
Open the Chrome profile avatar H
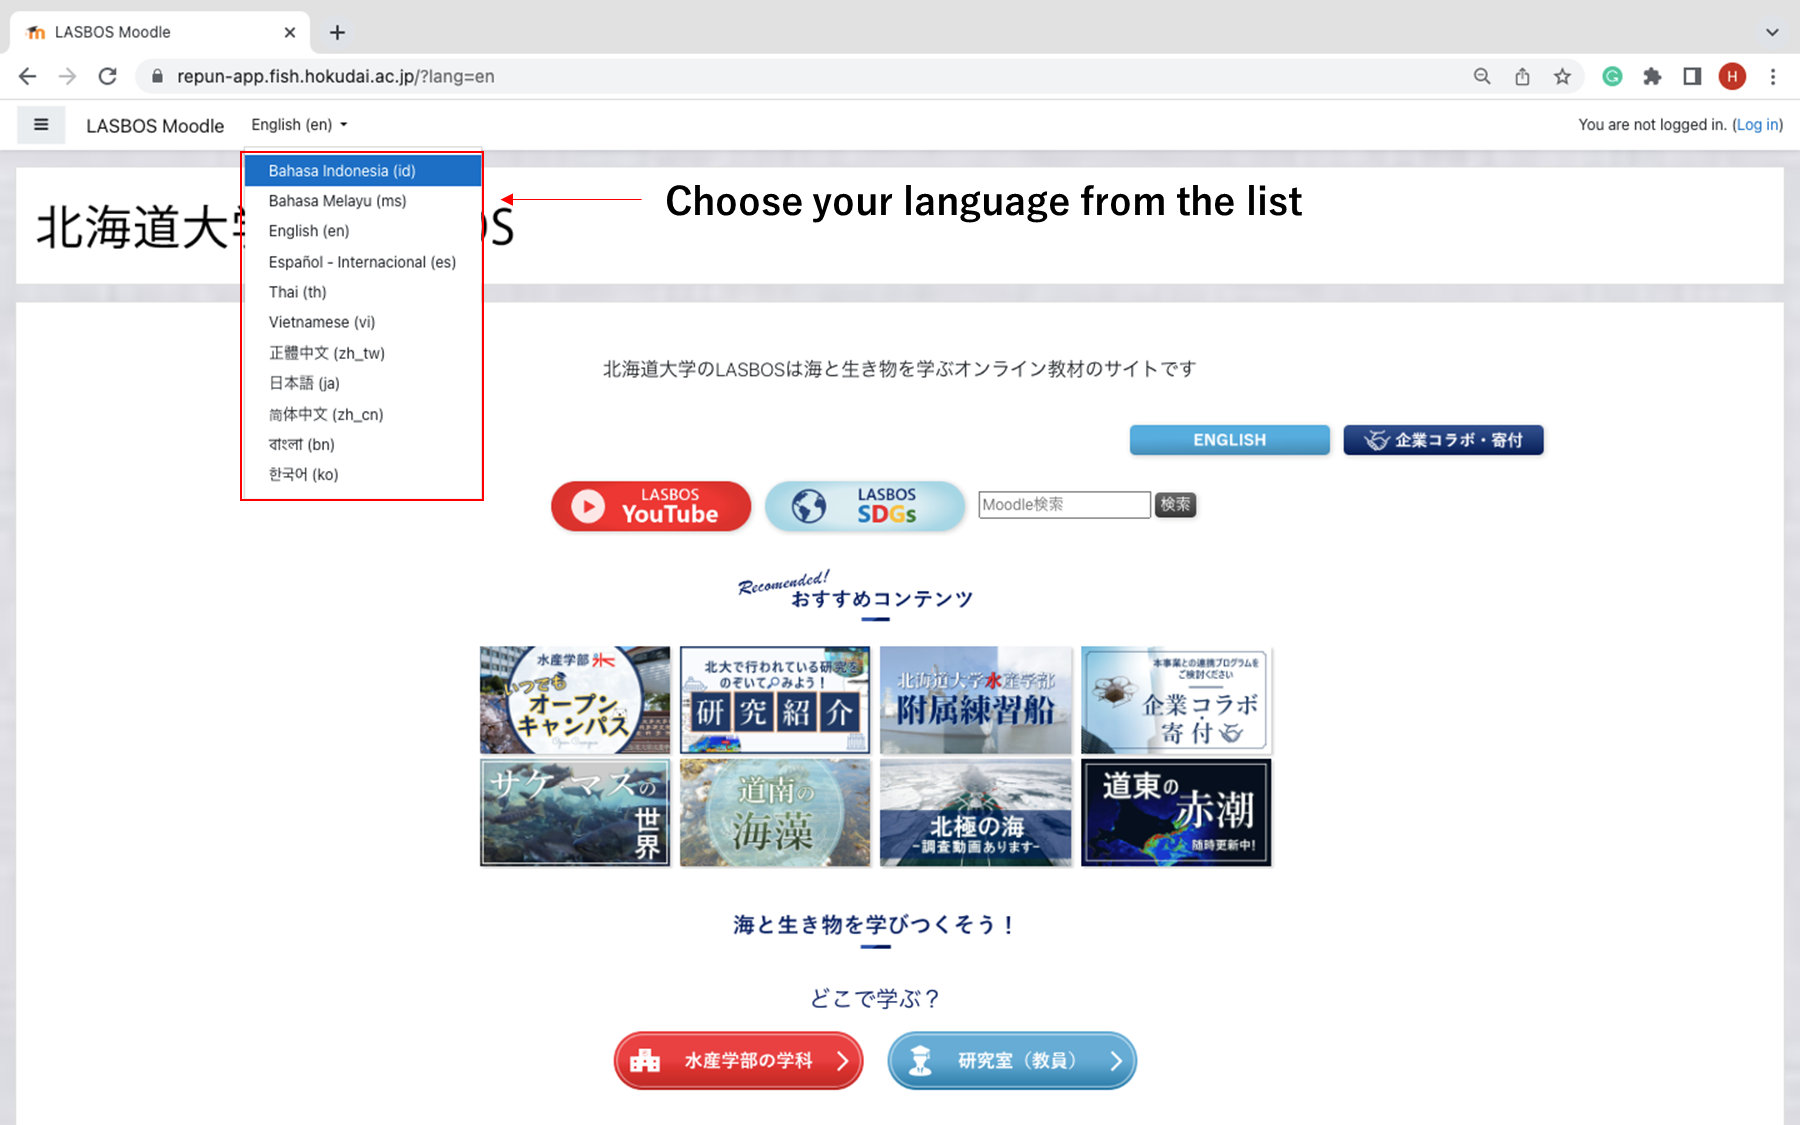point(1732,76)
